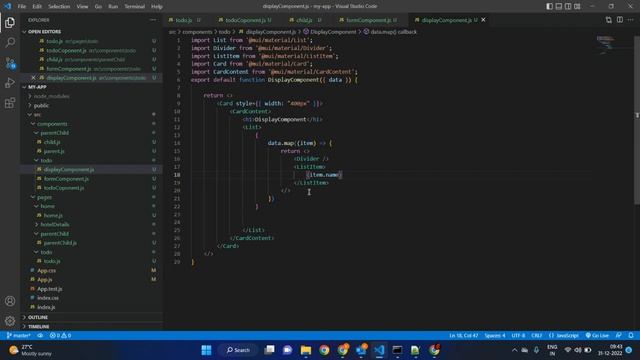640x360 pixels.
Task: Open the Explorer Views and More Actions ellipsis
Action: pos(153,20)
